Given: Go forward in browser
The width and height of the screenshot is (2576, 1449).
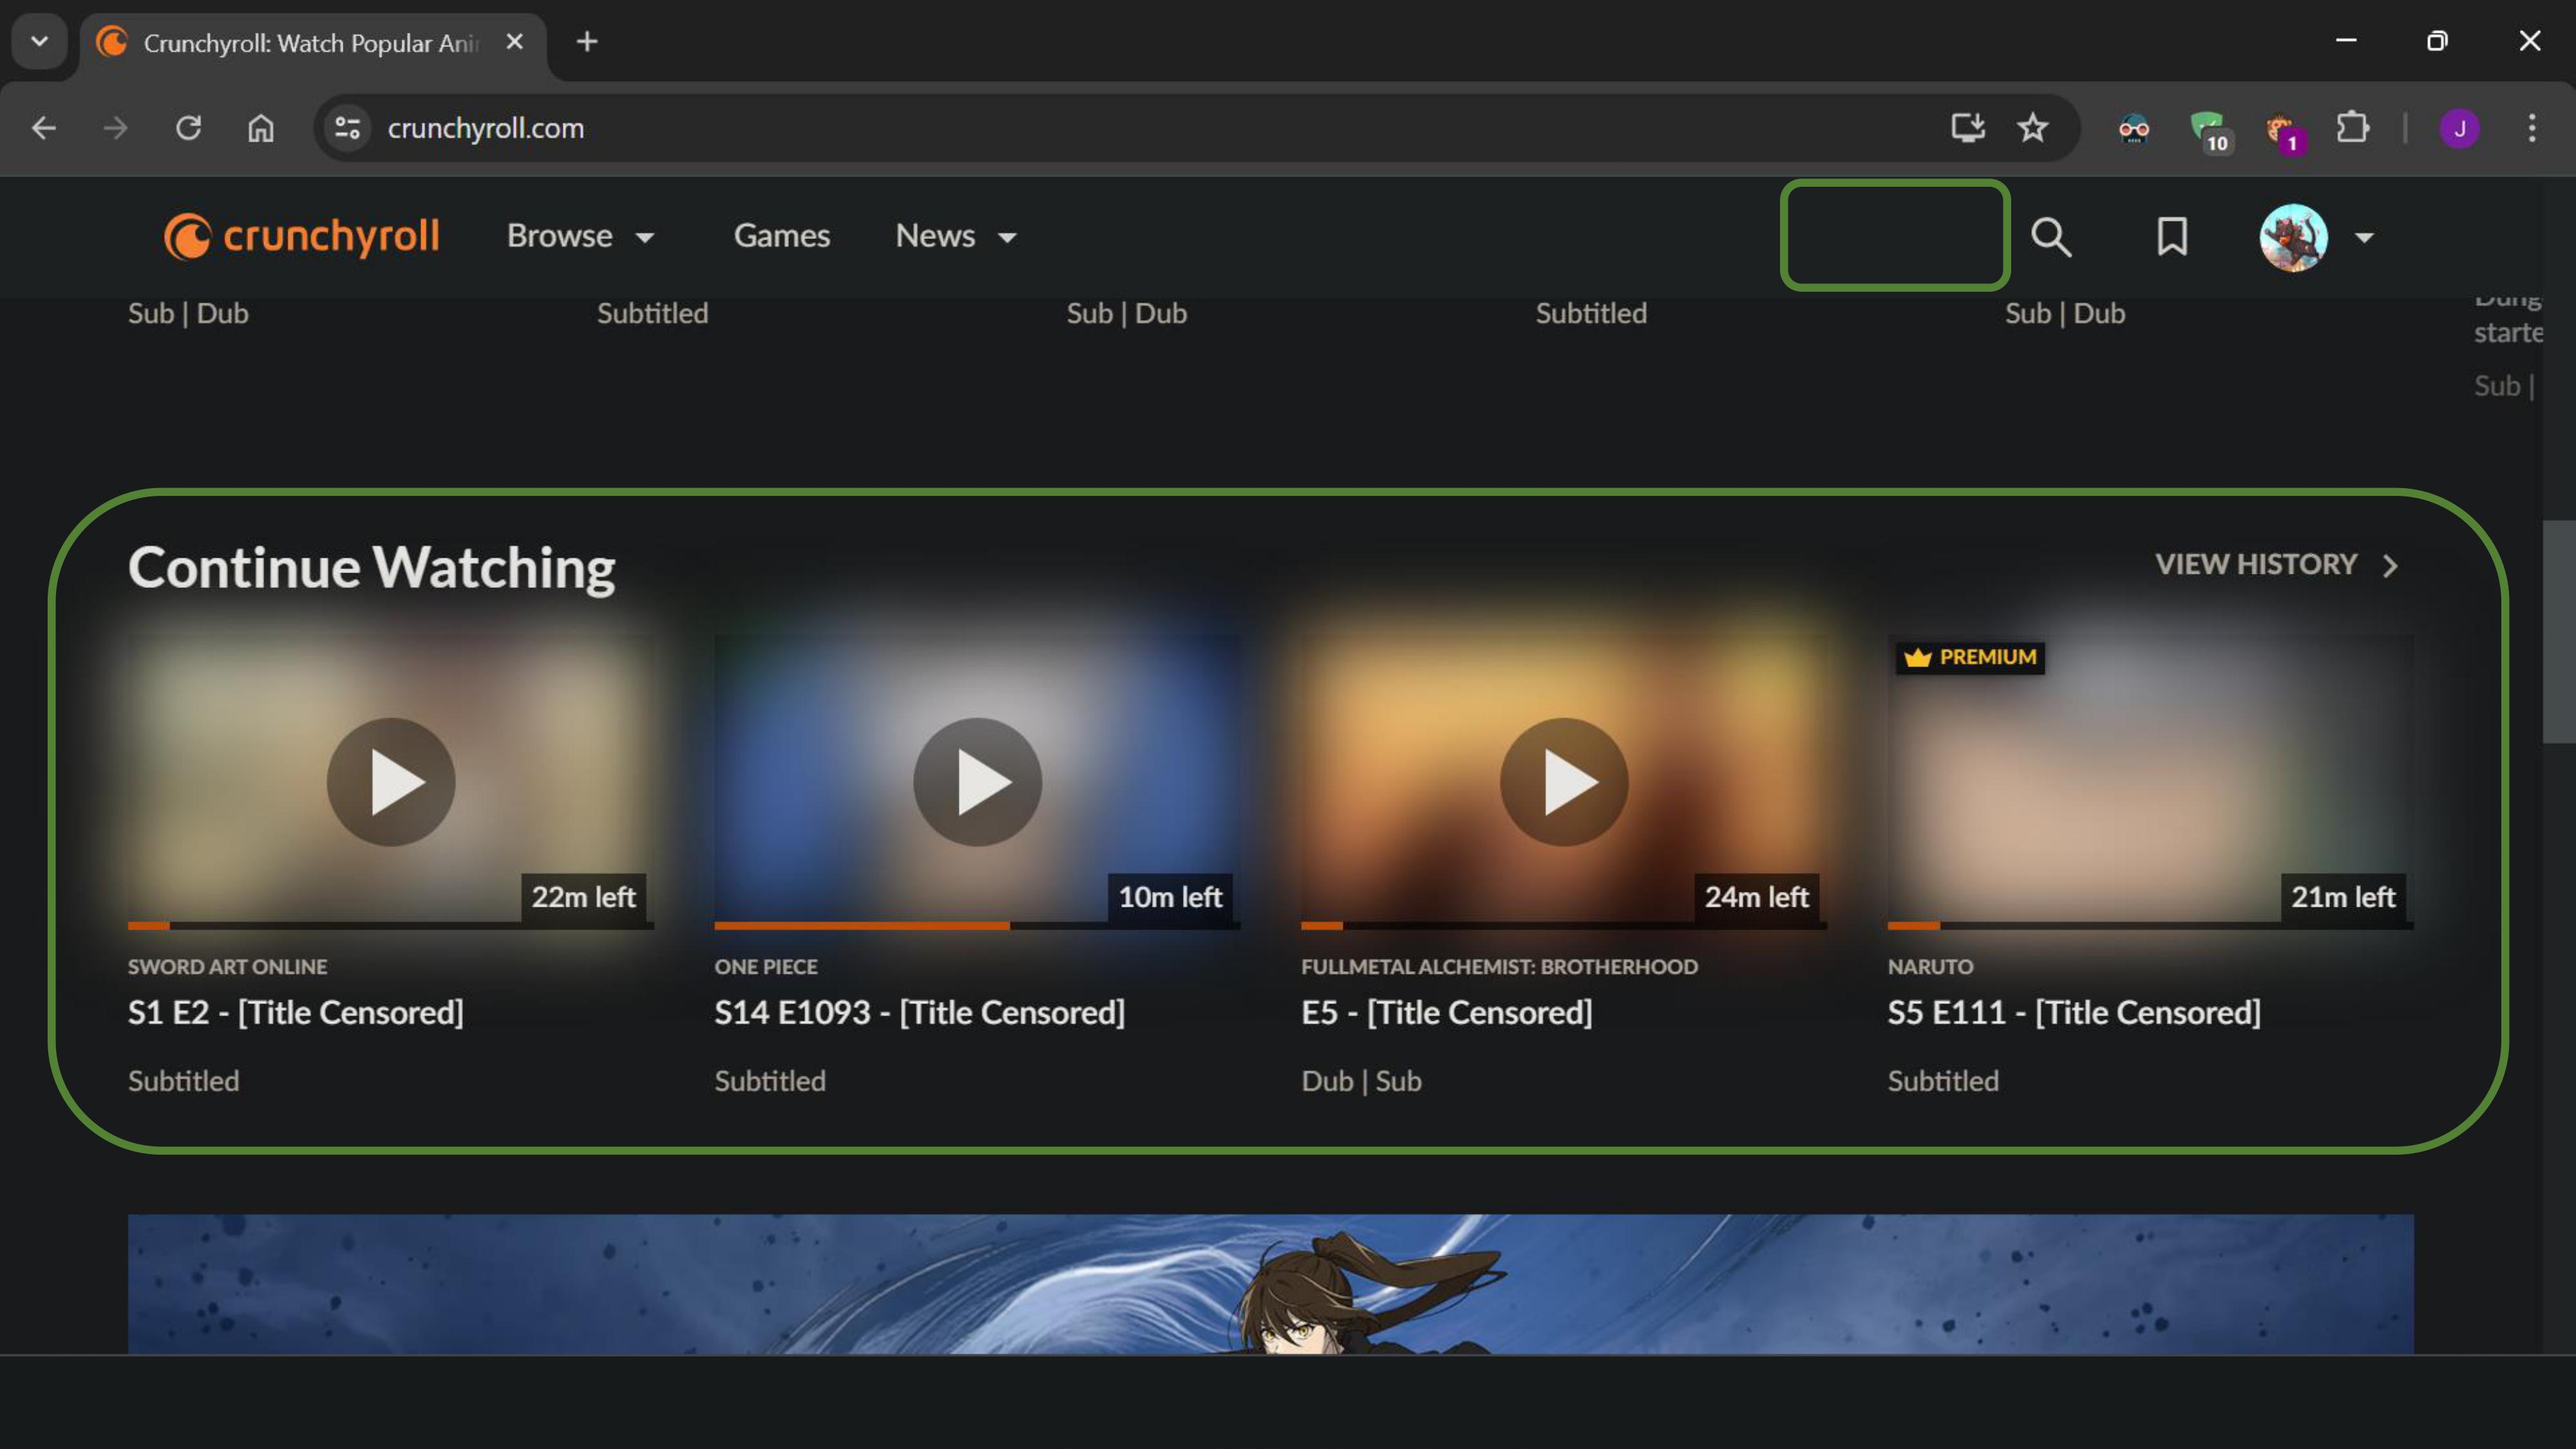Looking at the screenshot, I should (116, 128).
